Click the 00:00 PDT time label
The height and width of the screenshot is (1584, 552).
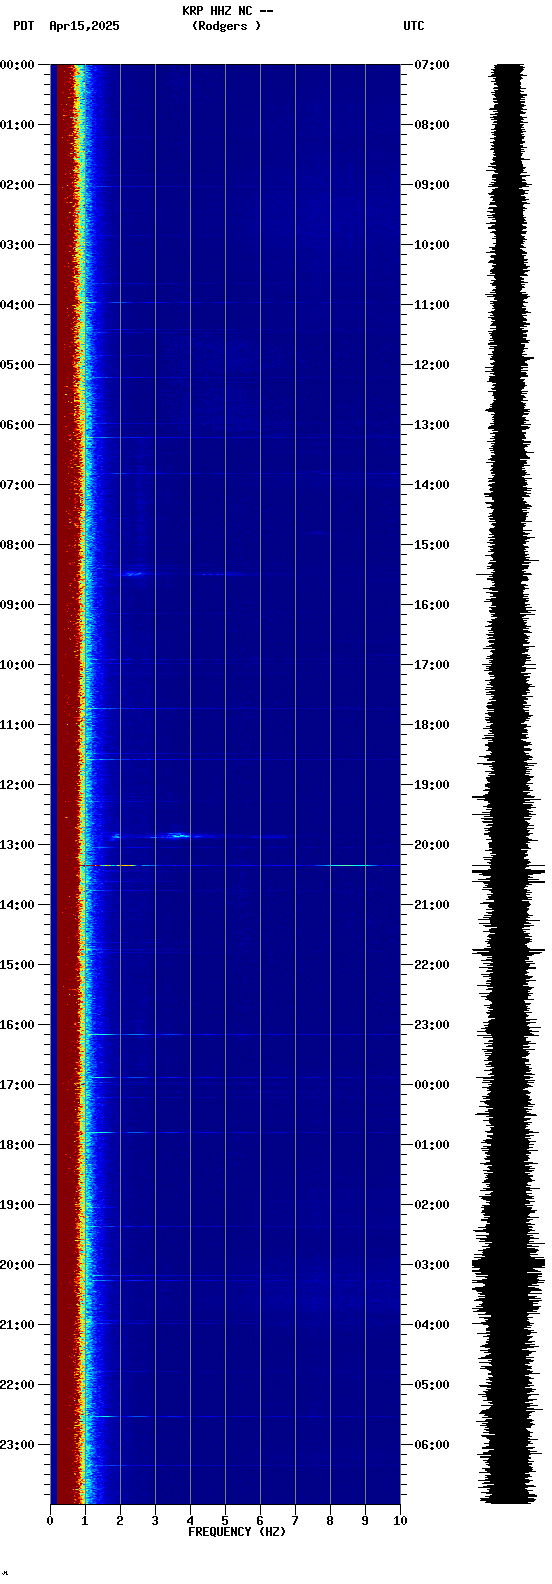[x=18, y=65]
